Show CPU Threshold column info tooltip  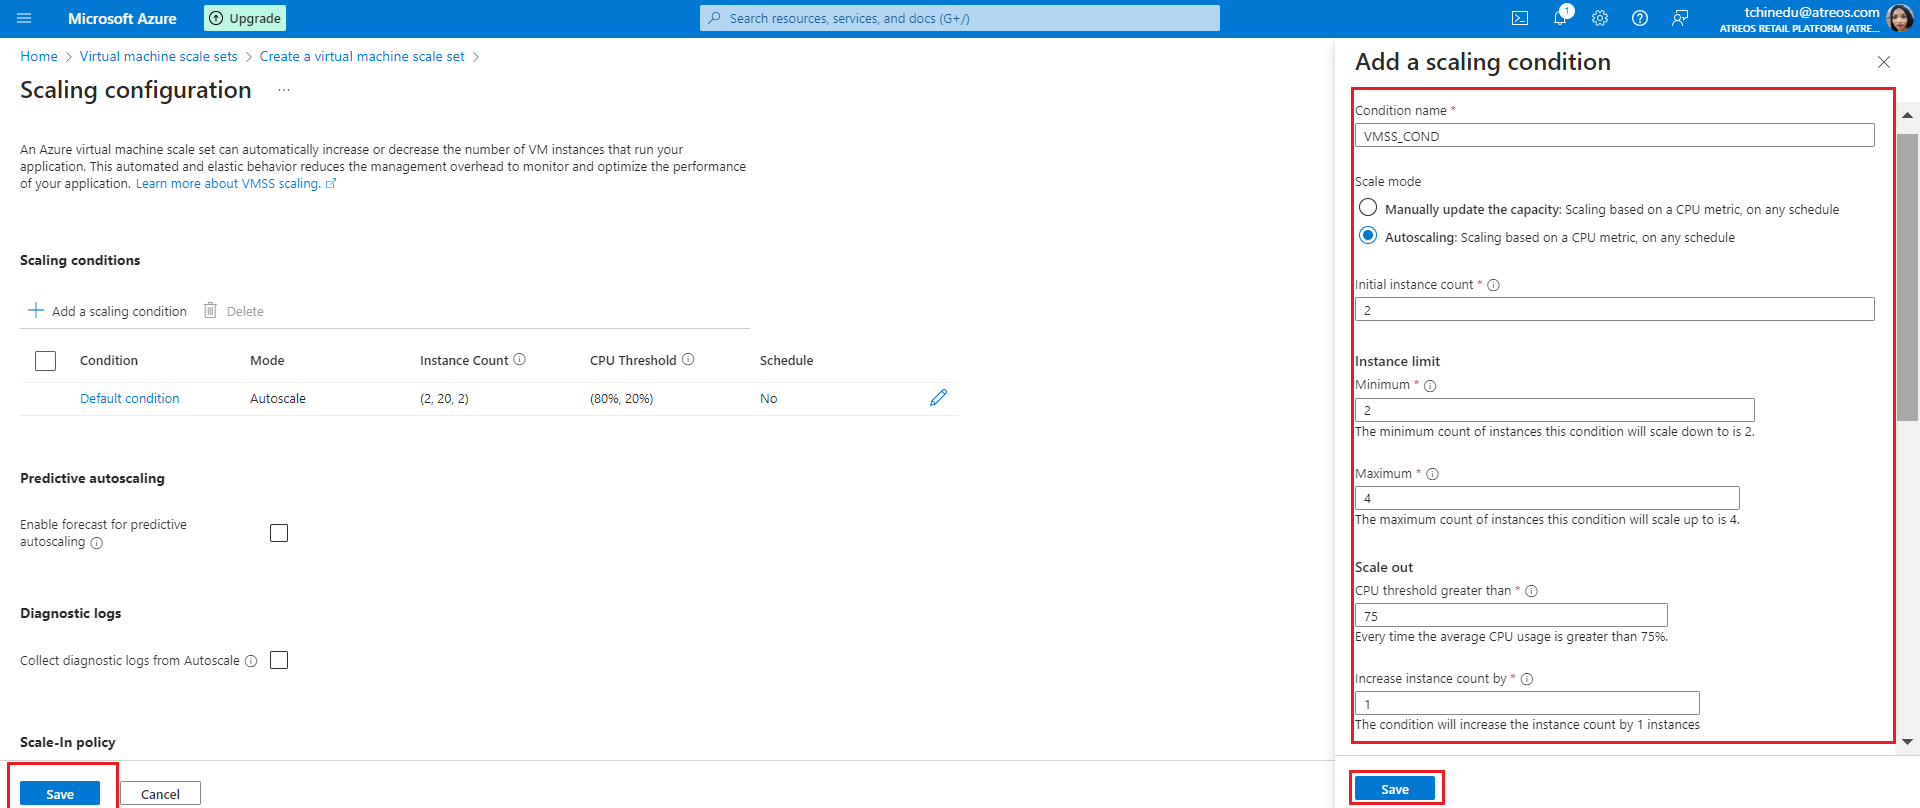pos(688,360)
